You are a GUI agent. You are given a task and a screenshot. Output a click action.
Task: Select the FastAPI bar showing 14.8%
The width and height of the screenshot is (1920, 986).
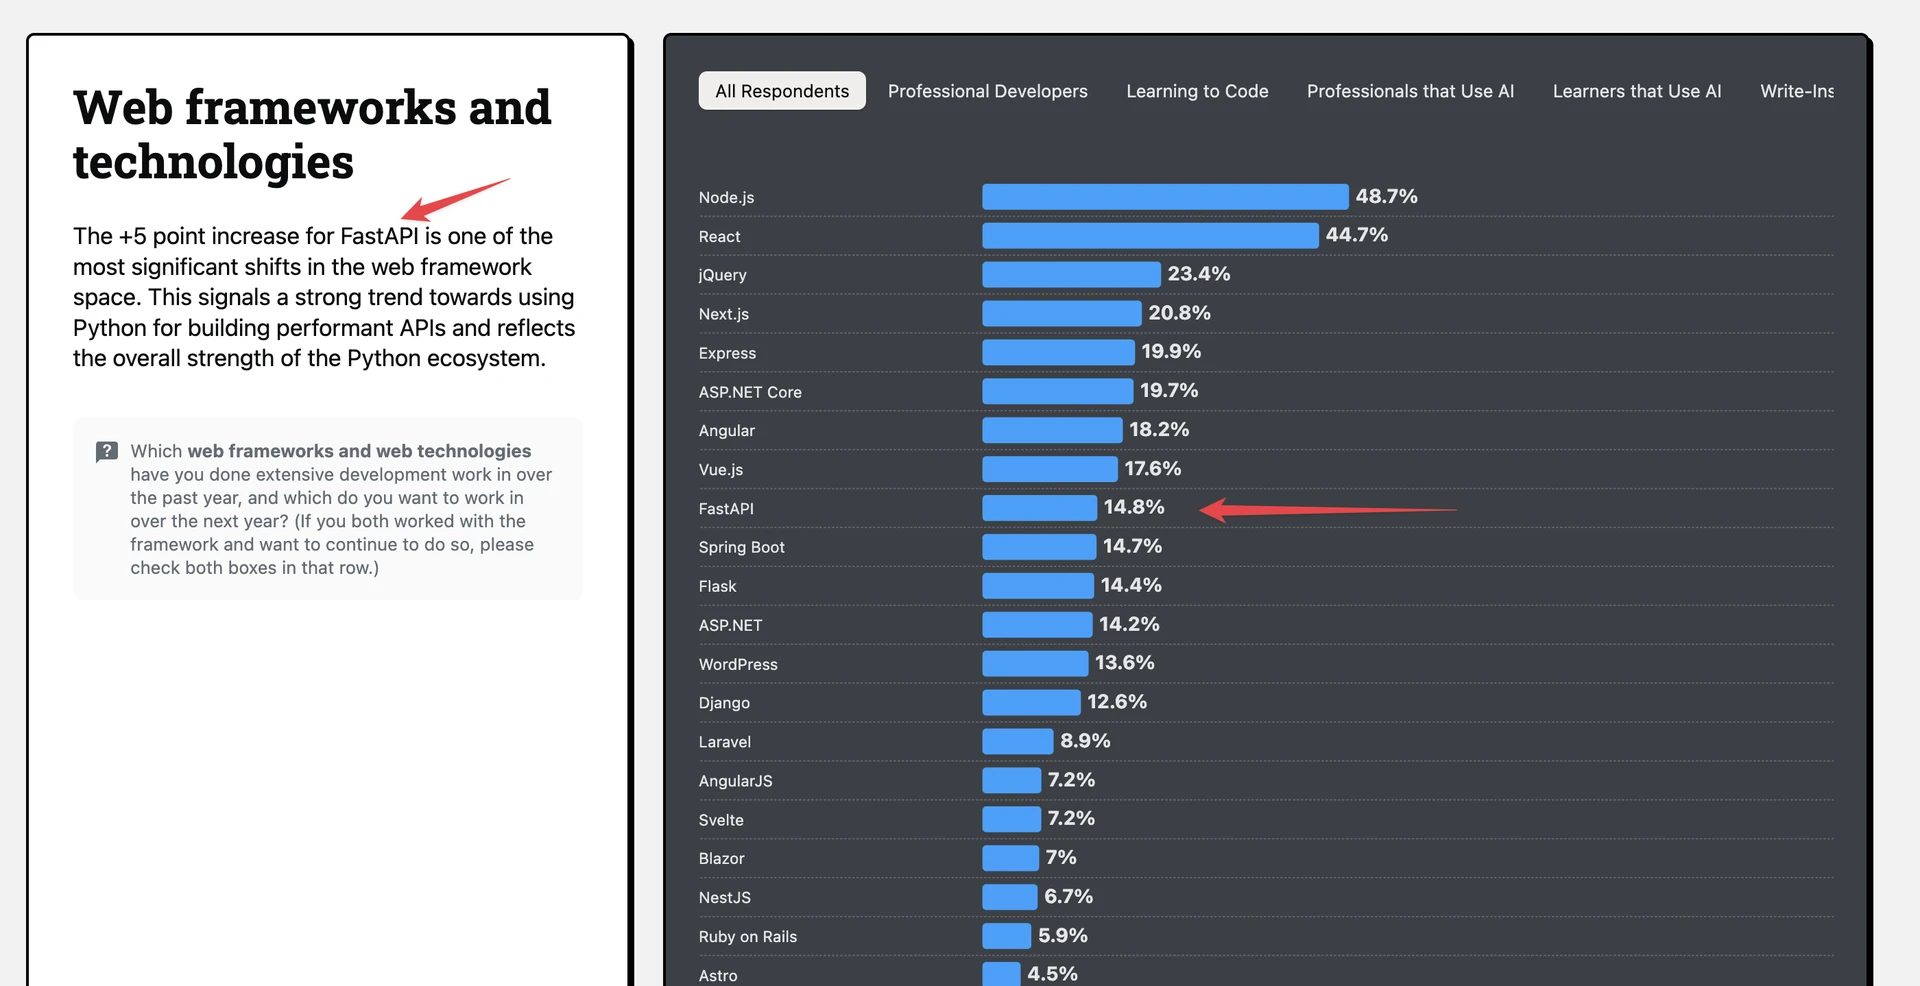1039,508
